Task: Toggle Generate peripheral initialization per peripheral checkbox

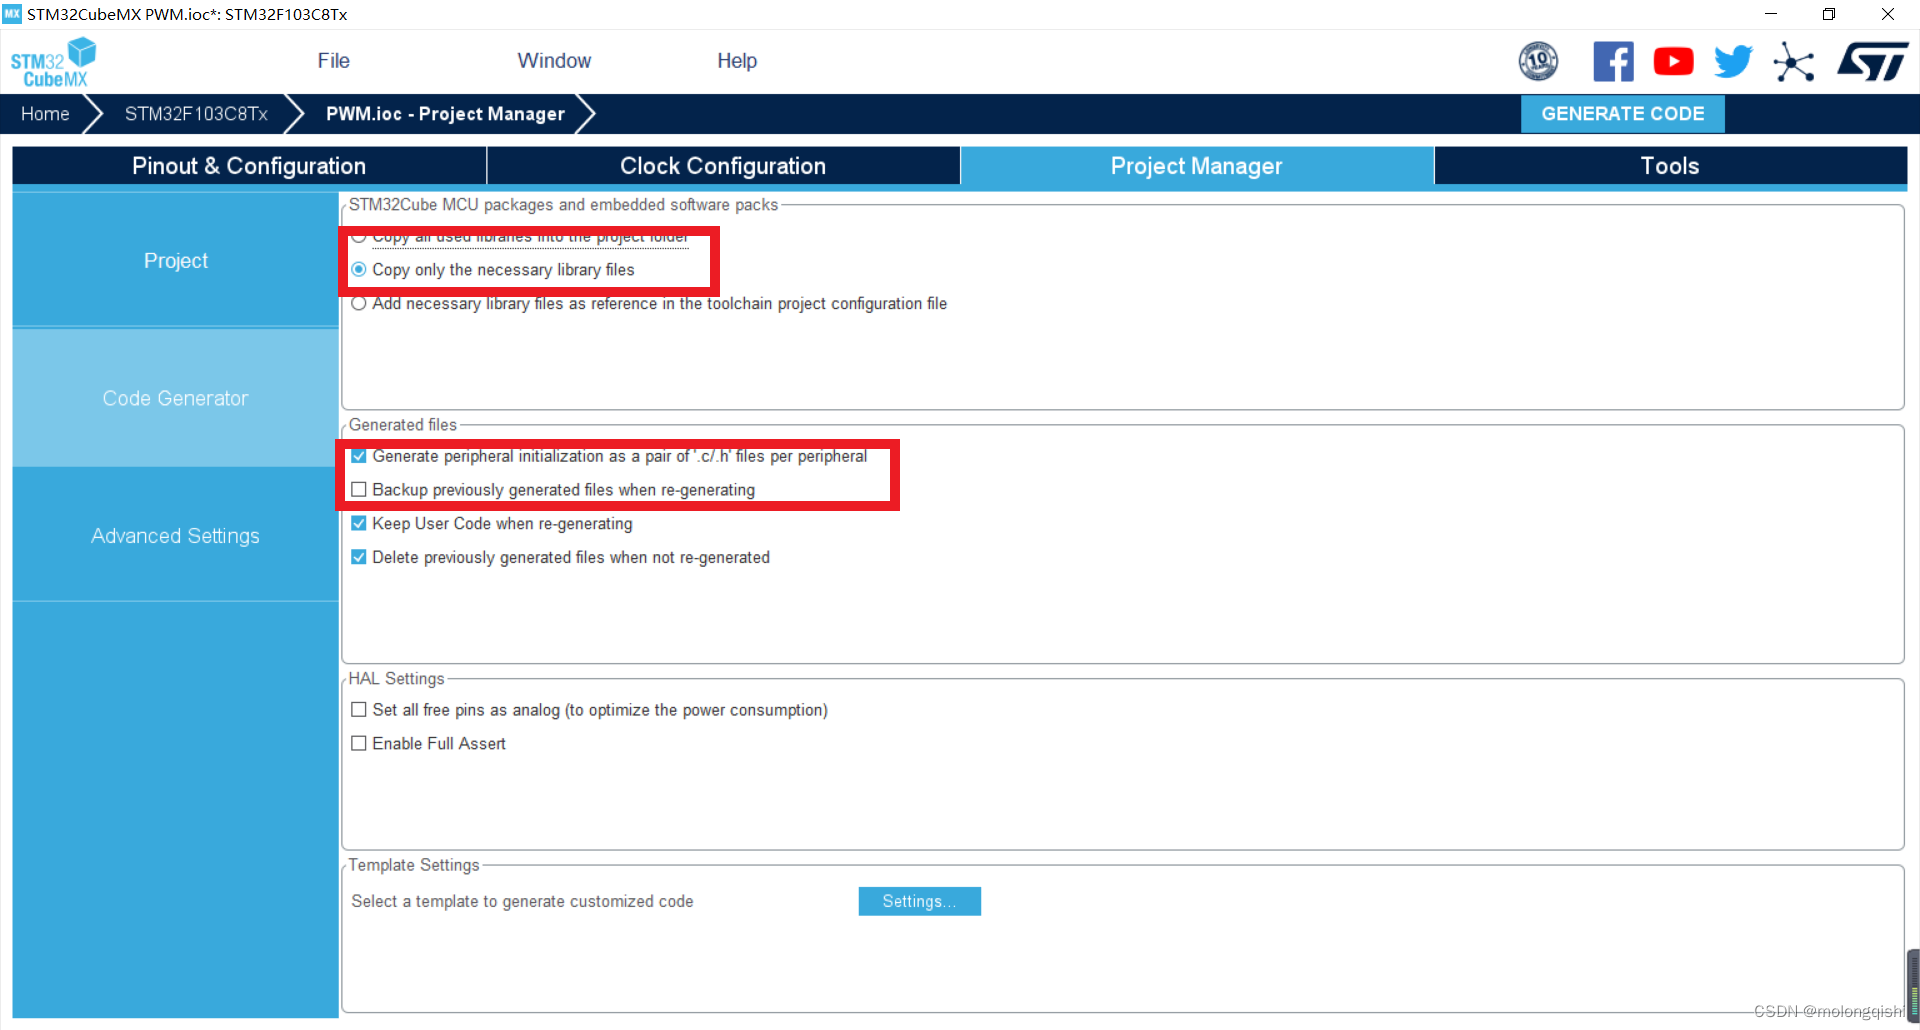Action: tap(359, 457)
